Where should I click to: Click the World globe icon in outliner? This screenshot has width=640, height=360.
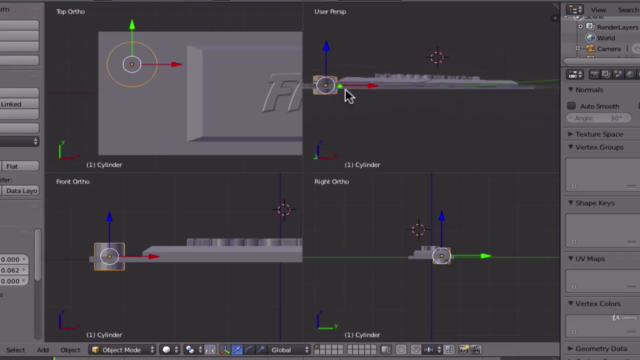pyautogui.click(x=590, y=38)
